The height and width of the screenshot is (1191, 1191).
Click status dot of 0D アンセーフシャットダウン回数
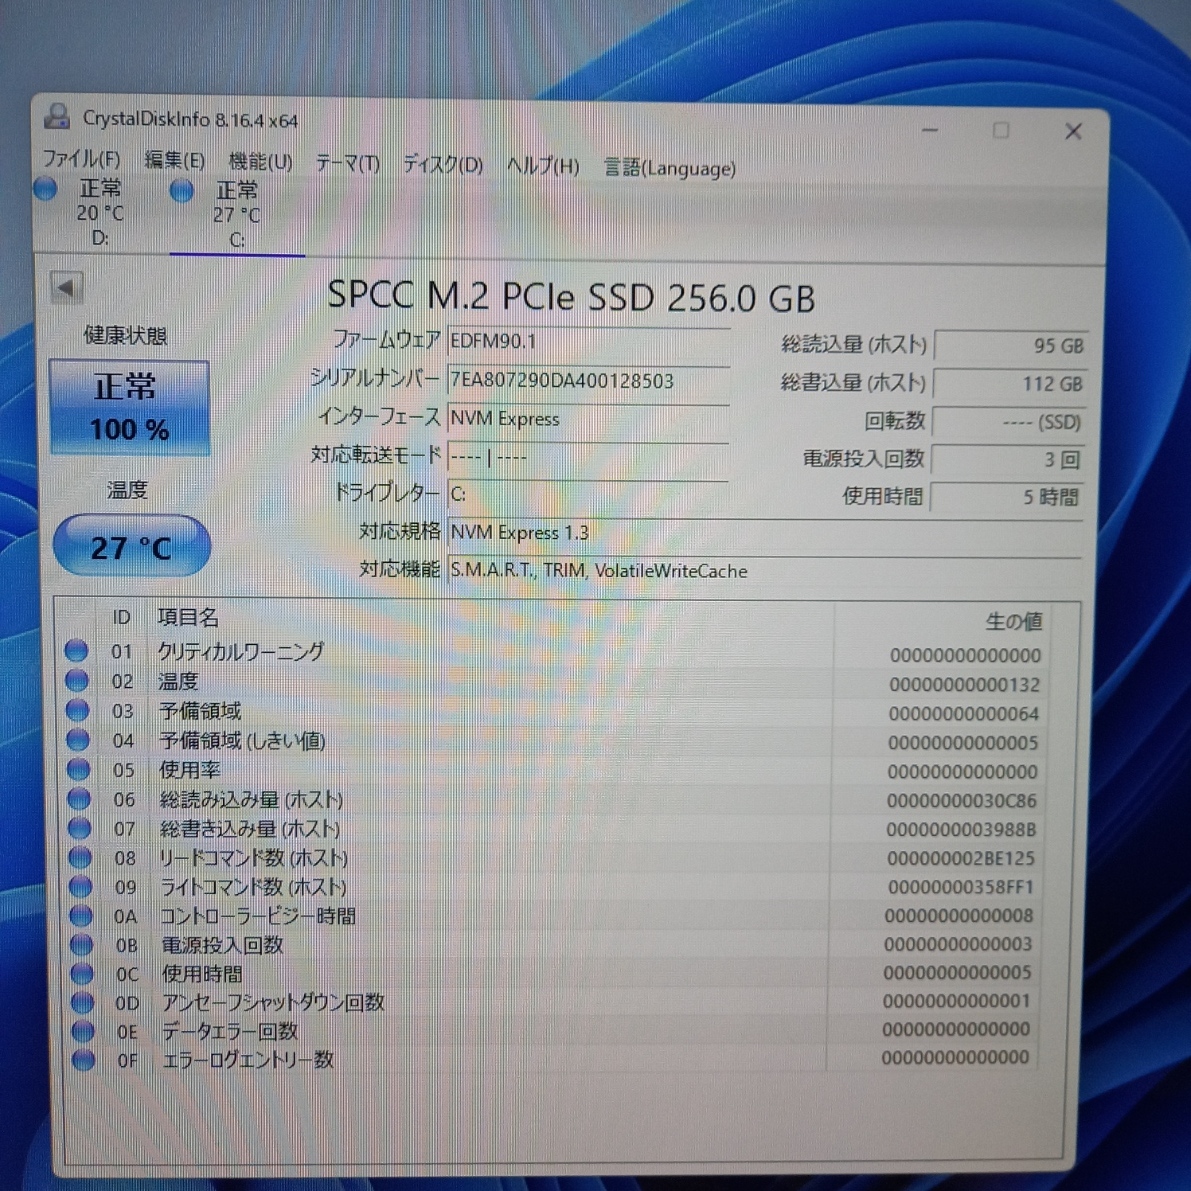(82, 1002)
